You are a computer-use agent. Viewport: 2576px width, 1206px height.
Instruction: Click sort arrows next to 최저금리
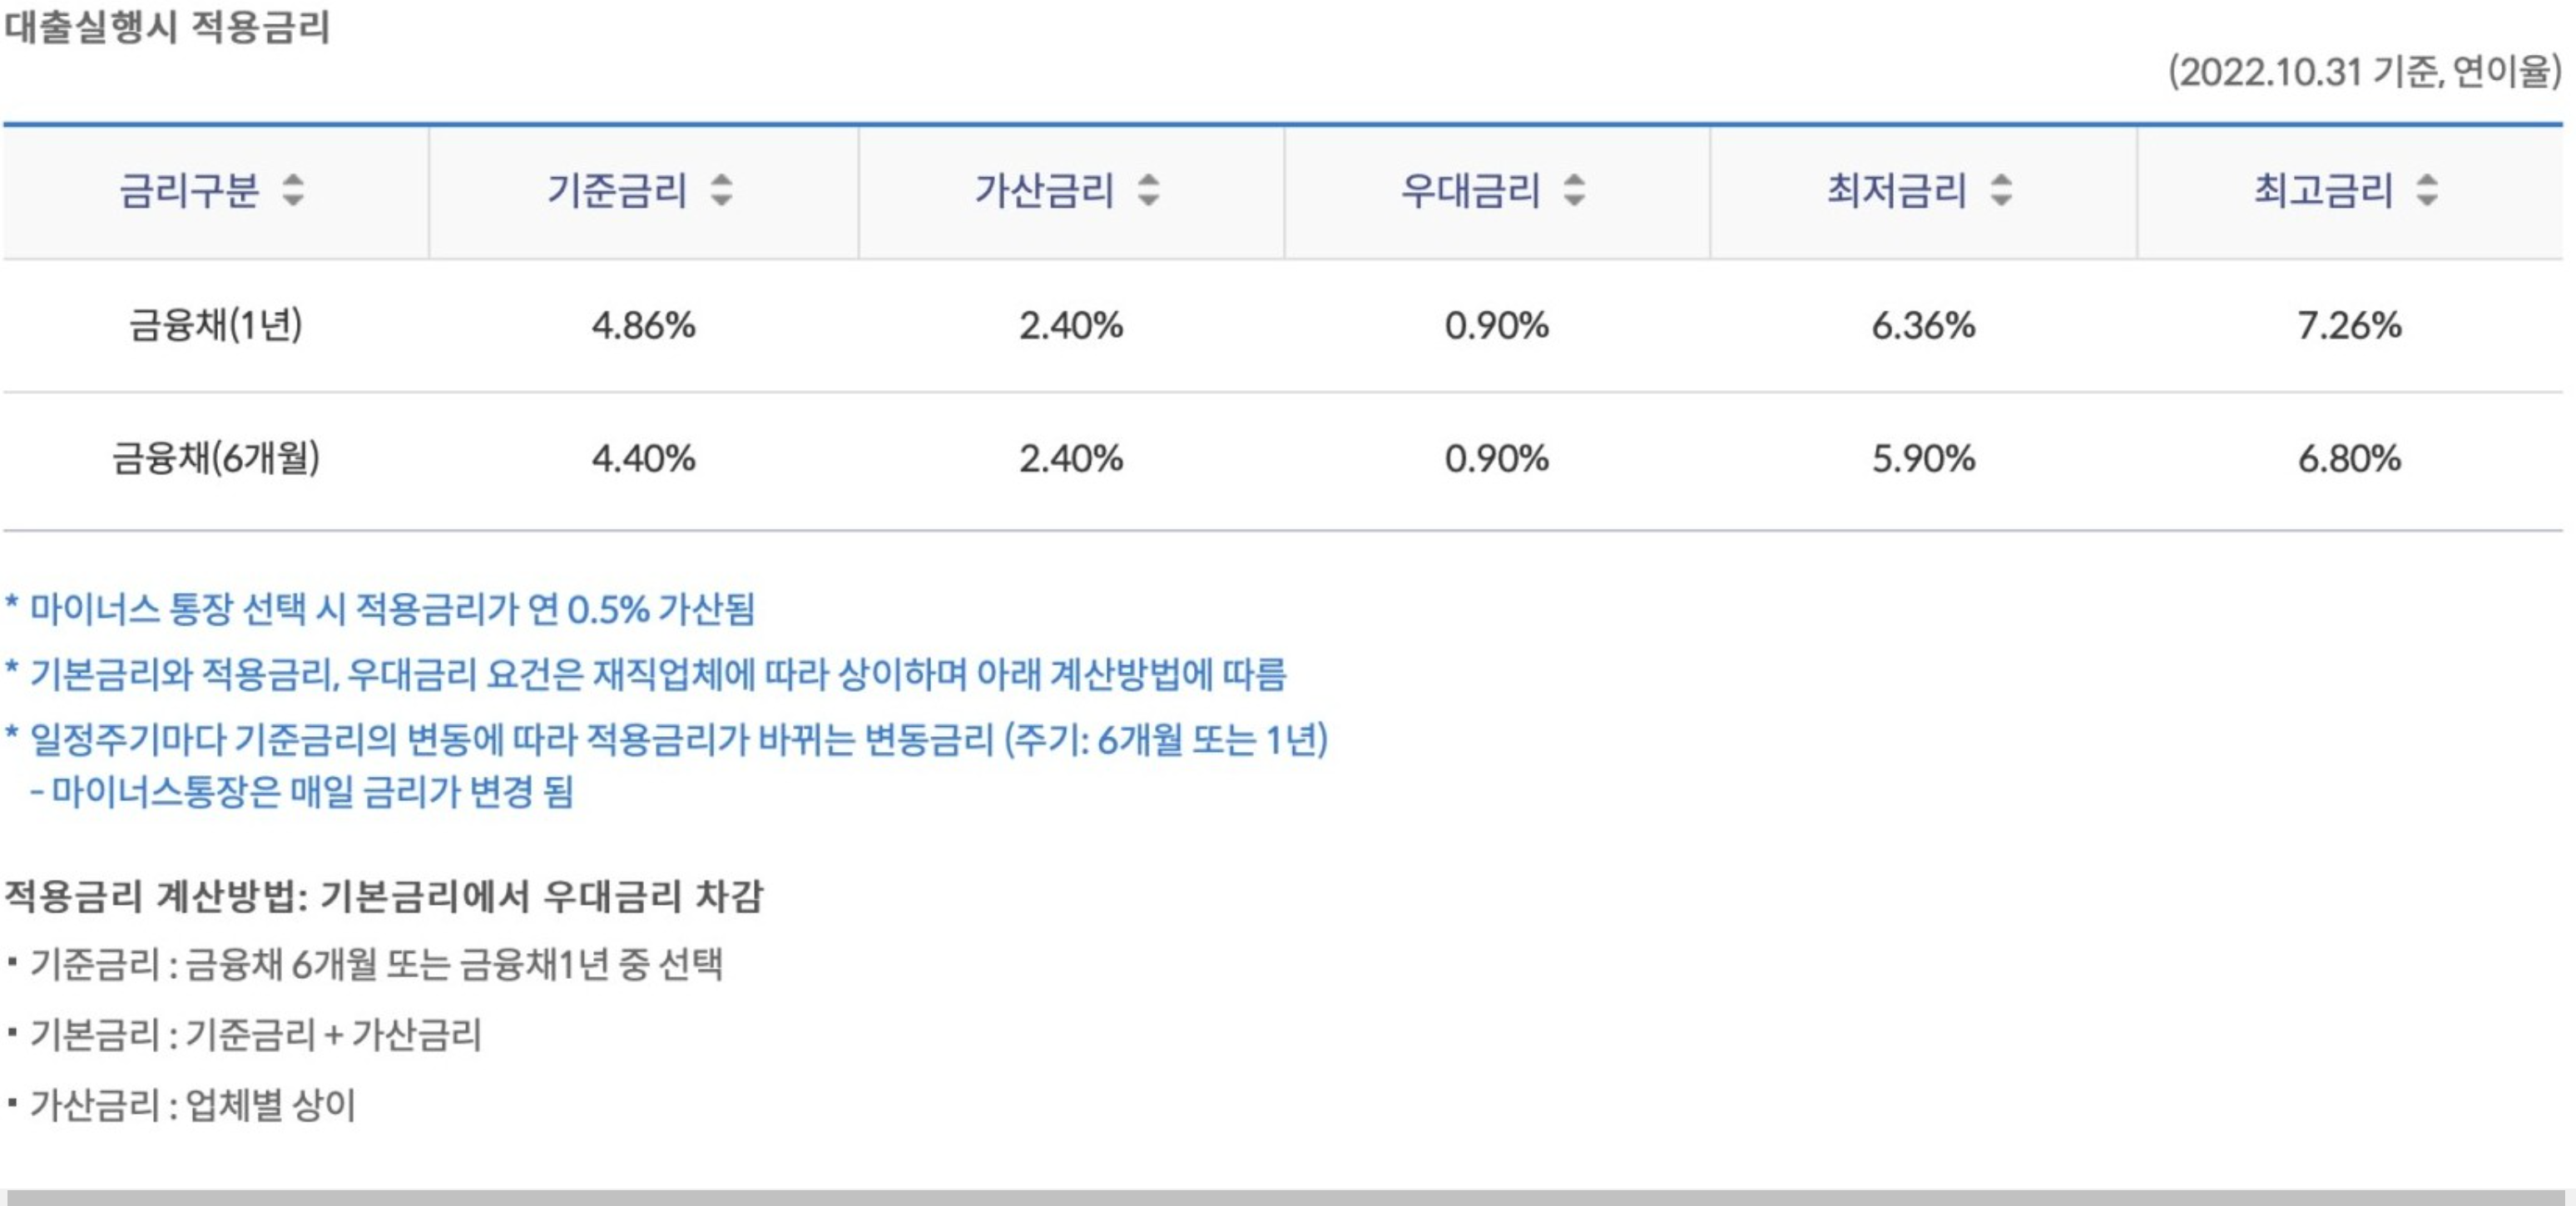2000,190
